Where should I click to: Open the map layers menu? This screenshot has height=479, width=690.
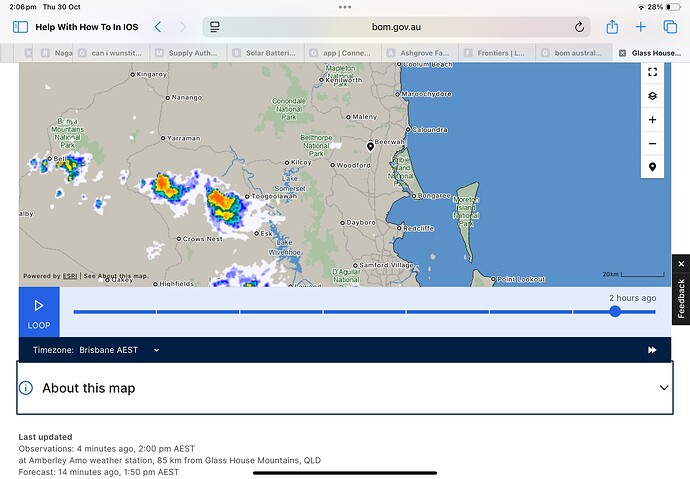click(x=652, y=96)
